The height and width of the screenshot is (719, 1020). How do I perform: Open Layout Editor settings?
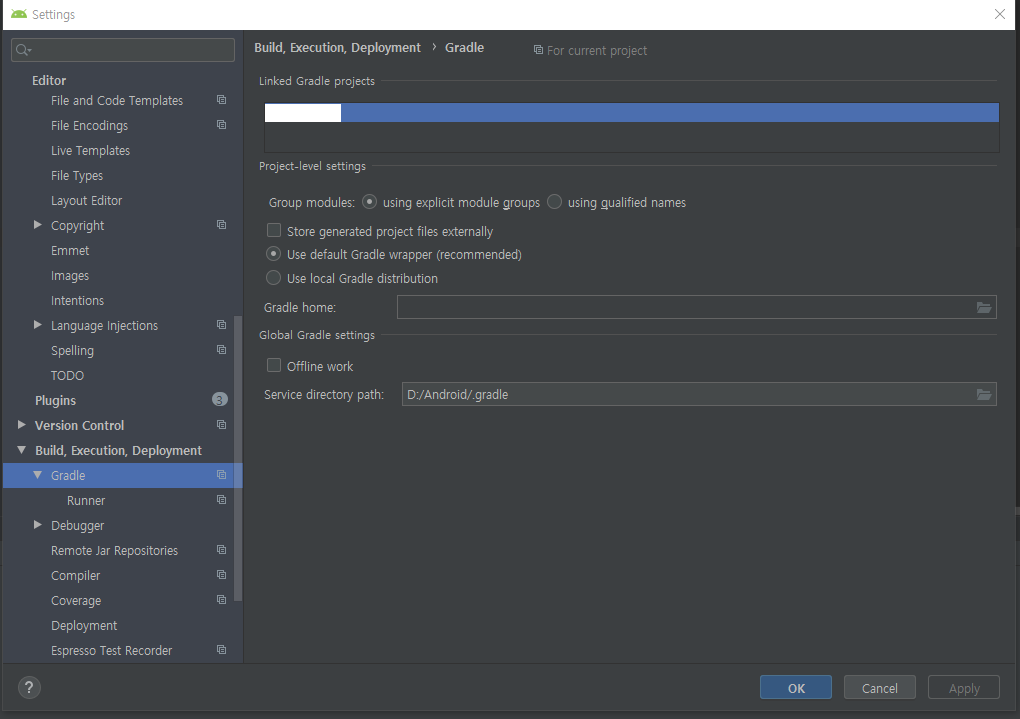87,200
